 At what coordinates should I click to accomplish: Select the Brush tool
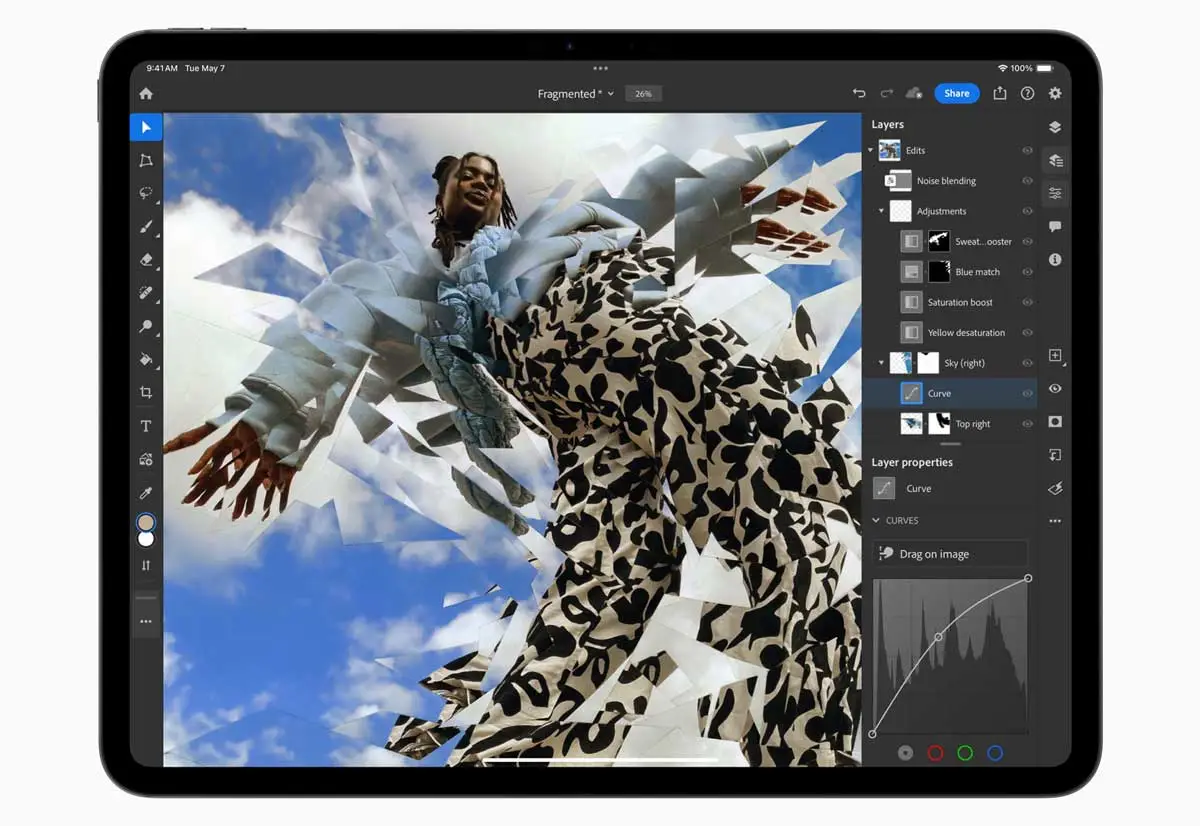[x=146, y=226]
